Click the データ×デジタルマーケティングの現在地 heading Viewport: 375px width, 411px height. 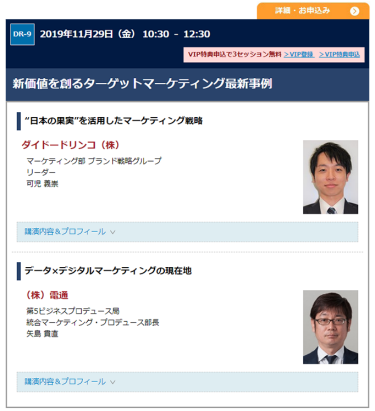click(x=108, y=271)
